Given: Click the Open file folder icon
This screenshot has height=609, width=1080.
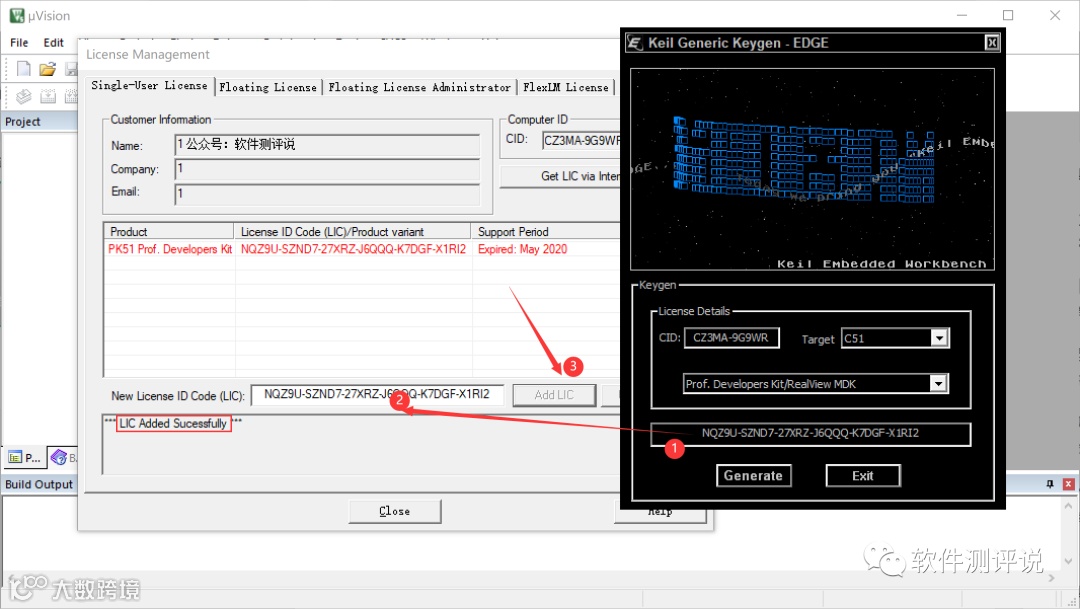Looking at the screenshot, I should [x=47, y=68].
